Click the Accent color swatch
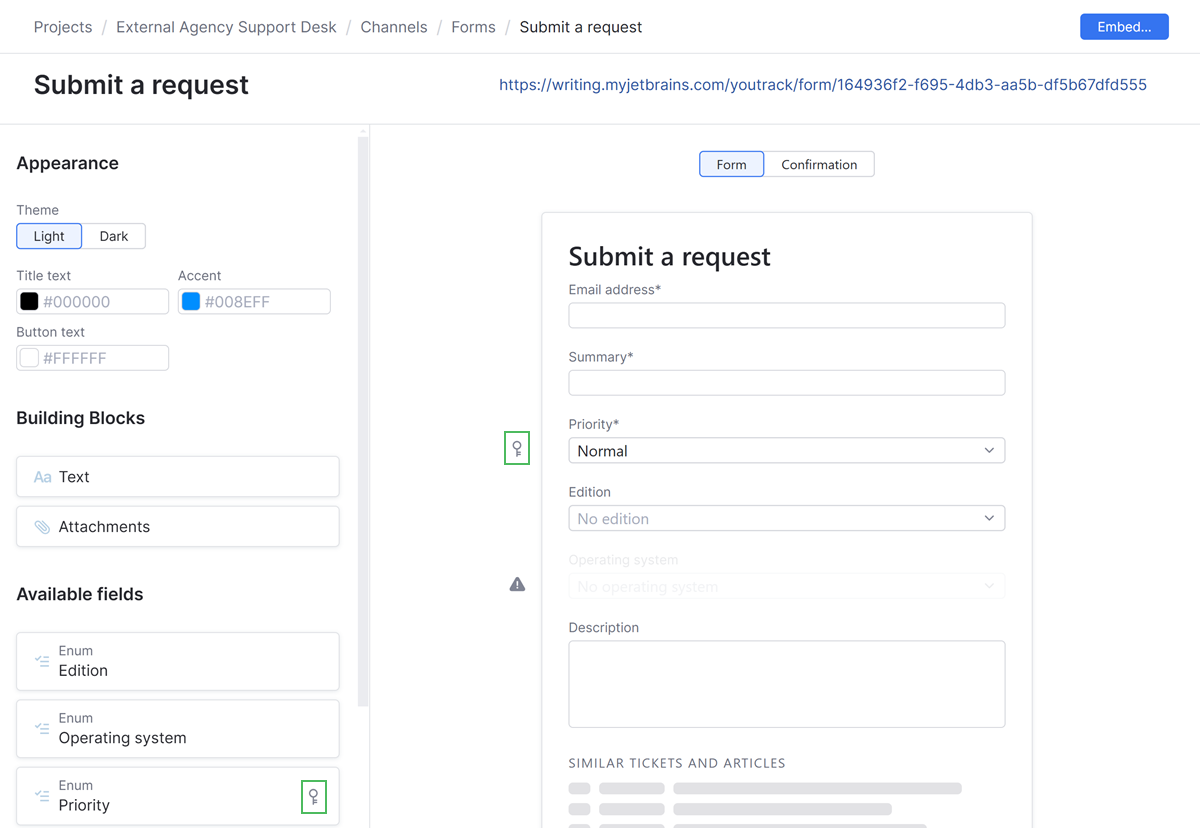 190,301
